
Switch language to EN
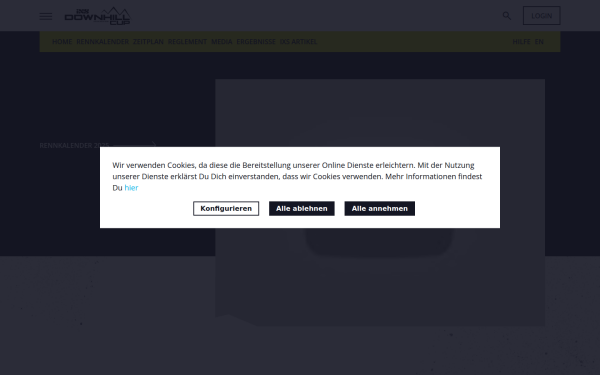click(539, 42)
